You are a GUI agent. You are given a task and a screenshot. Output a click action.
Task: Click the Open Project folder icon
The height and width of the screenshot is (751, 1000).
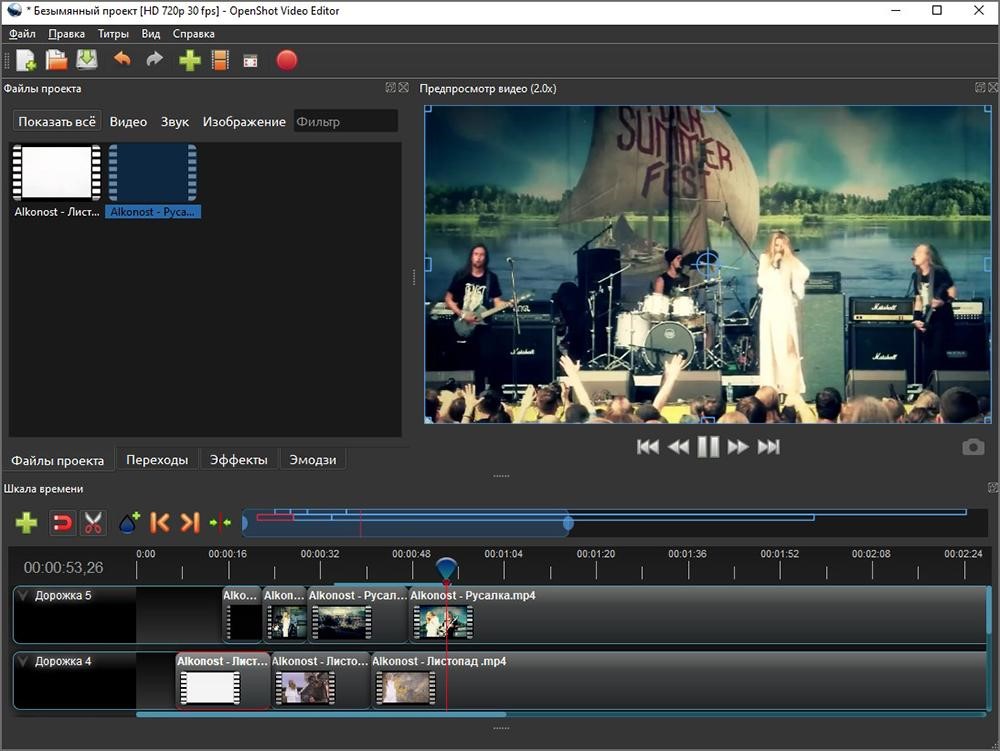(x=57, y=61)
